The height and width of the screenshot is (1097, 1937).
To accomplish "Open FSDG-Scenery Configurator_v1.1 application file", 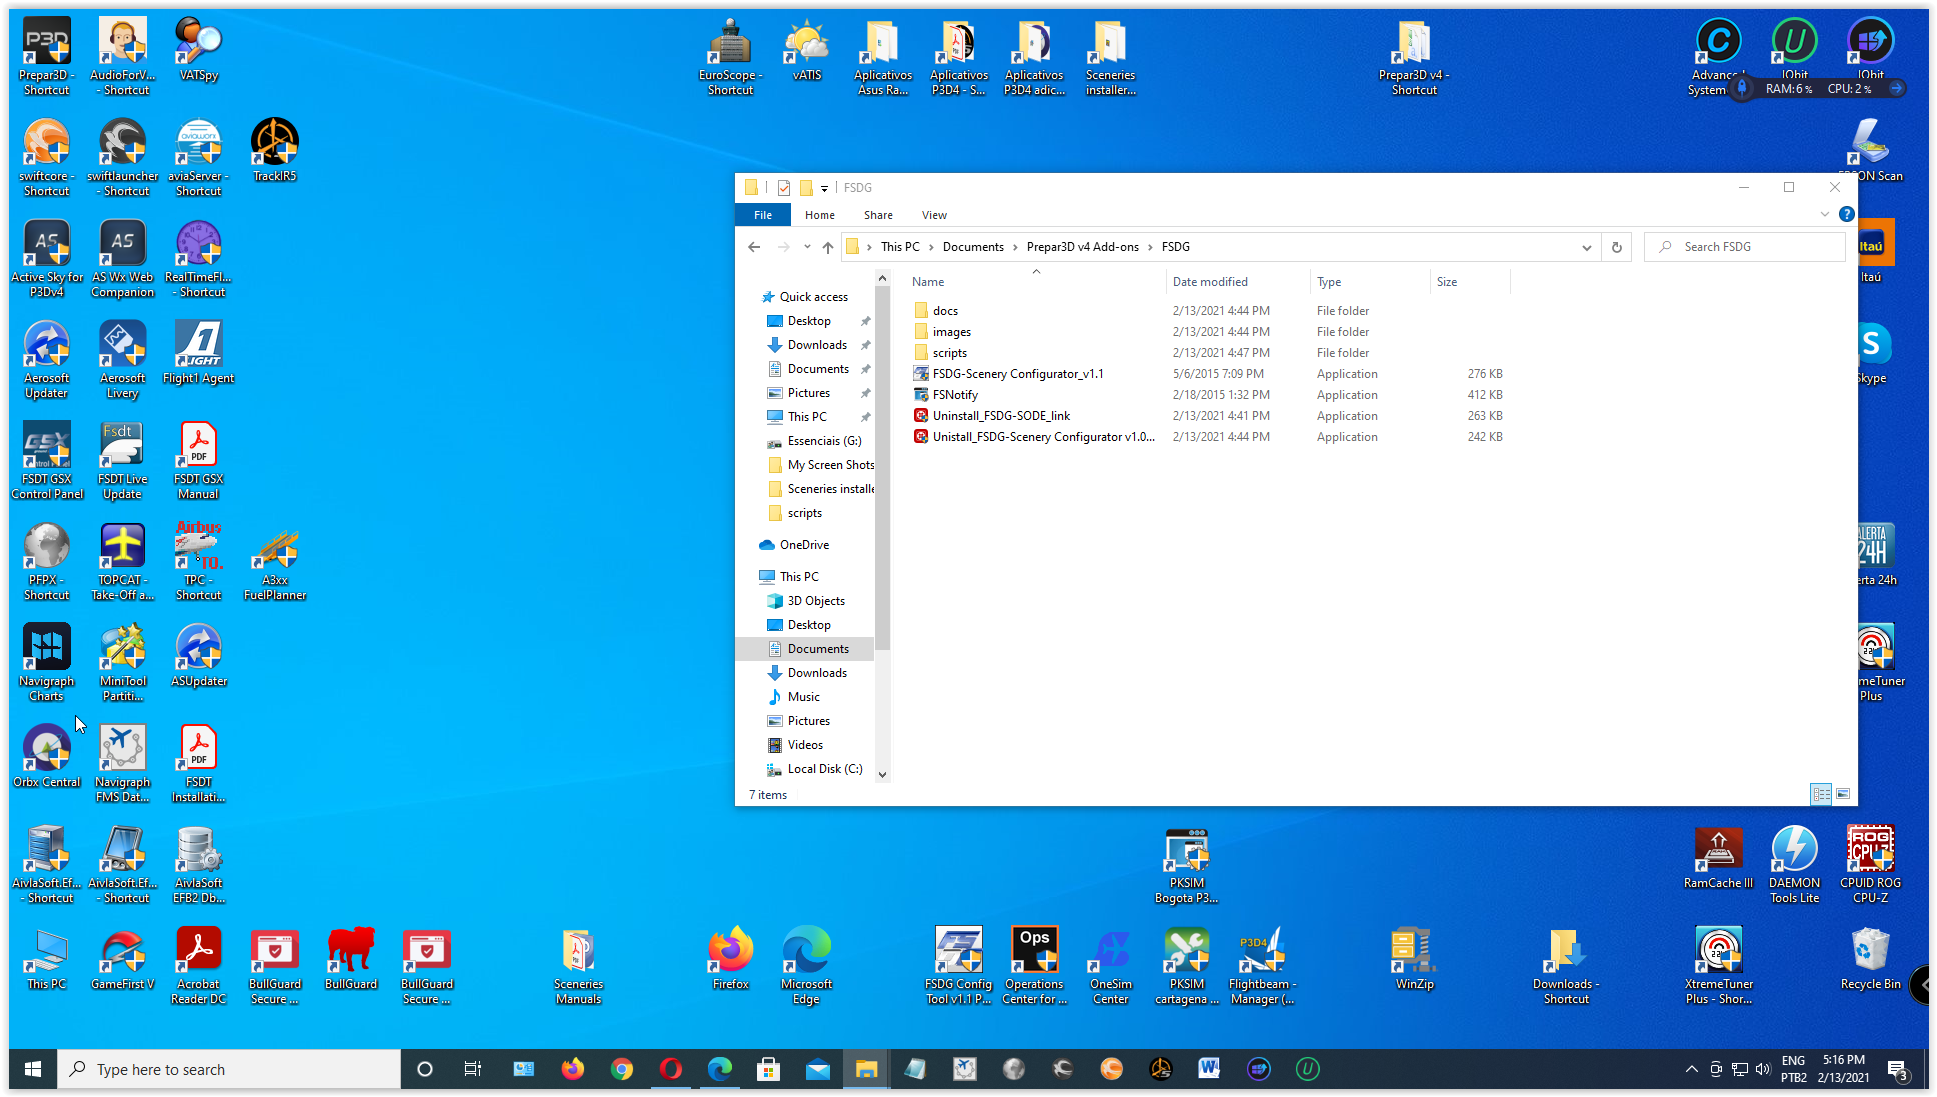I will click(x=1017, y=374).
